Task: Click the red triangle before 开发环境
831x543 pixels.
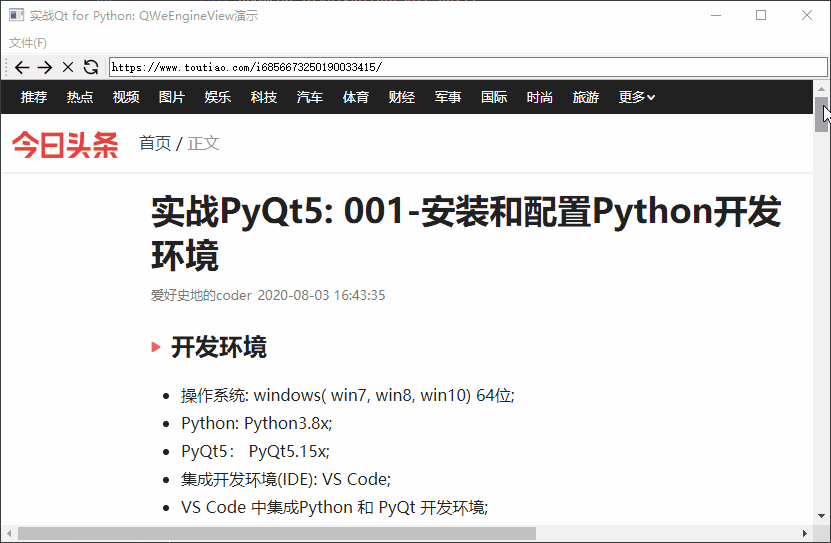Action: tap(156, 348)
